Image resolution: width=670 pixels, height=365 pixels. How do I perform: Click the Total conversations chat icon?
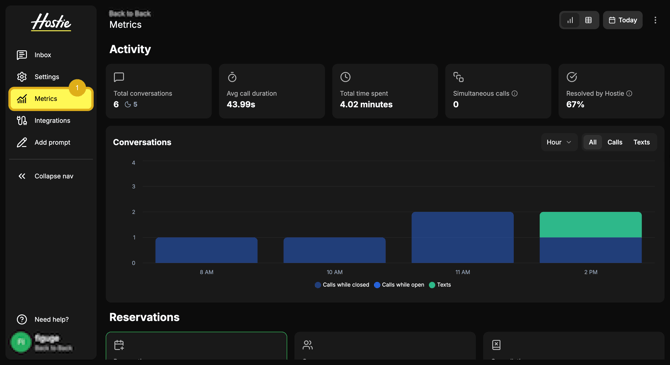pyautogui.click(x=119, y=77)
